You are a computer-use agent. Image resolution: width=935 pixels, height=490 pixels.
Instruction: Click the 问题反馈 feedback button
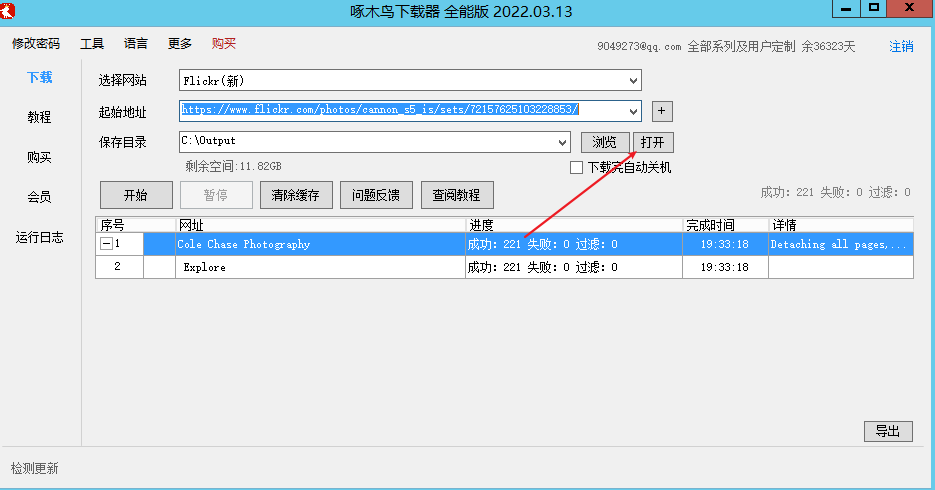[376, 195]
